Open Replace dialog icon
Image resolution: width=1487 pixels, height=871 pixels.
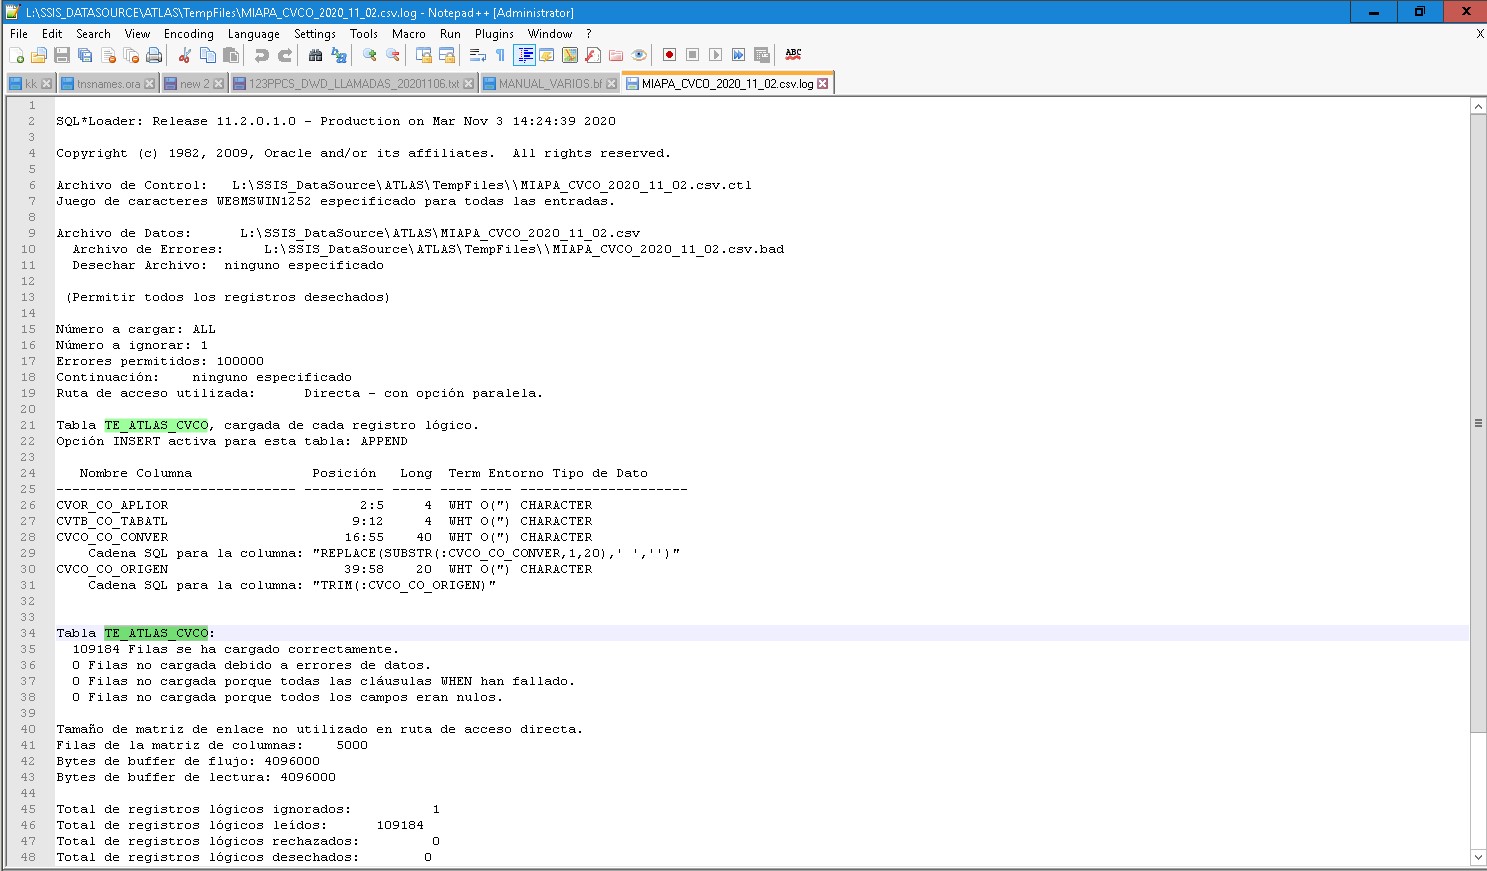[339, 55]
